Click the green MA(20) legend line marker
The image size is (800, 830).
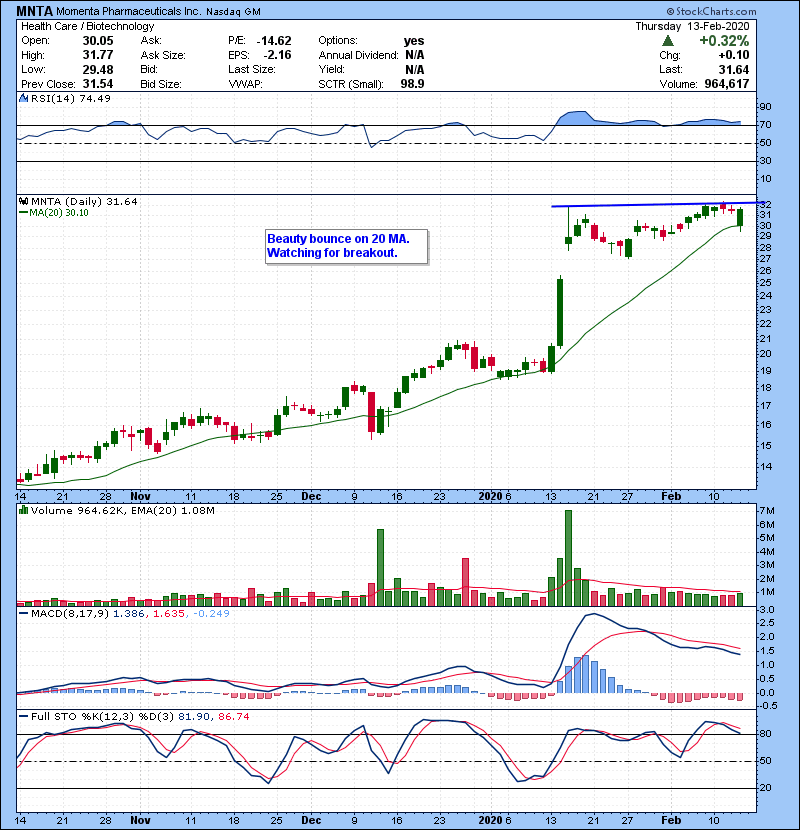[24, 212]
